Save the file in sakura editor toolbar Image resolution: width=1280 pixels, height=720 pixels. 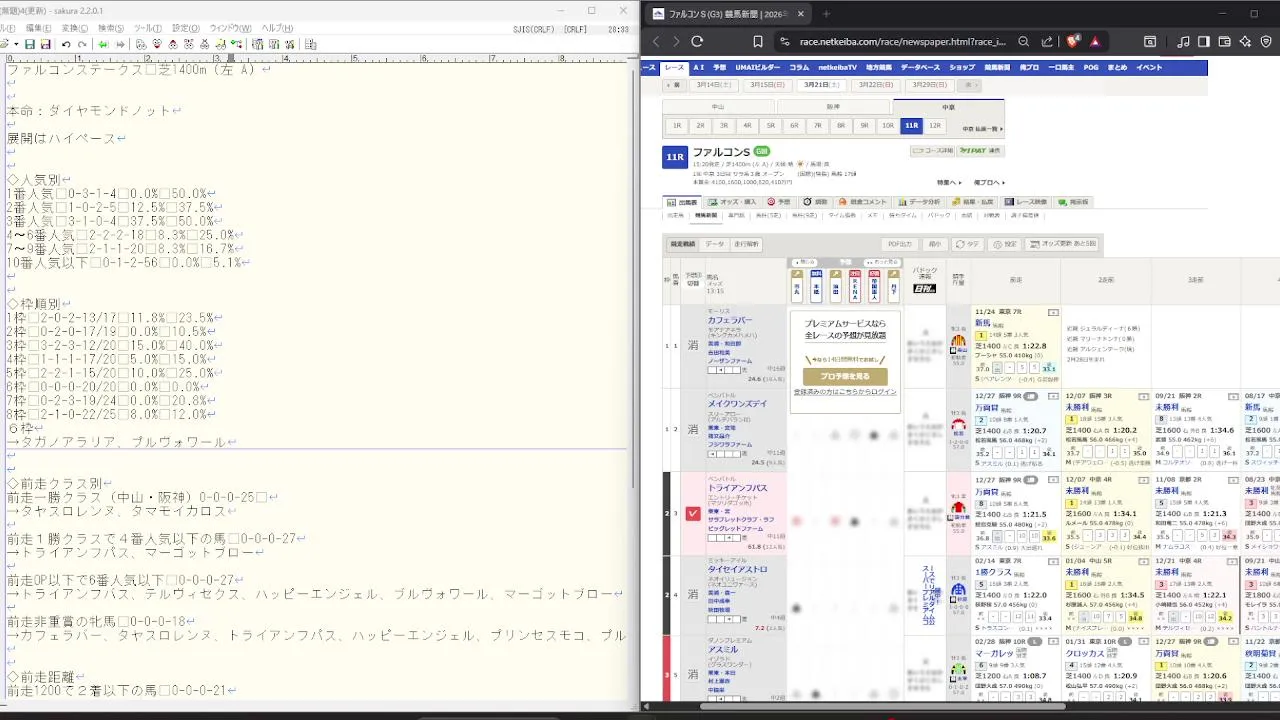click(30, 45)
